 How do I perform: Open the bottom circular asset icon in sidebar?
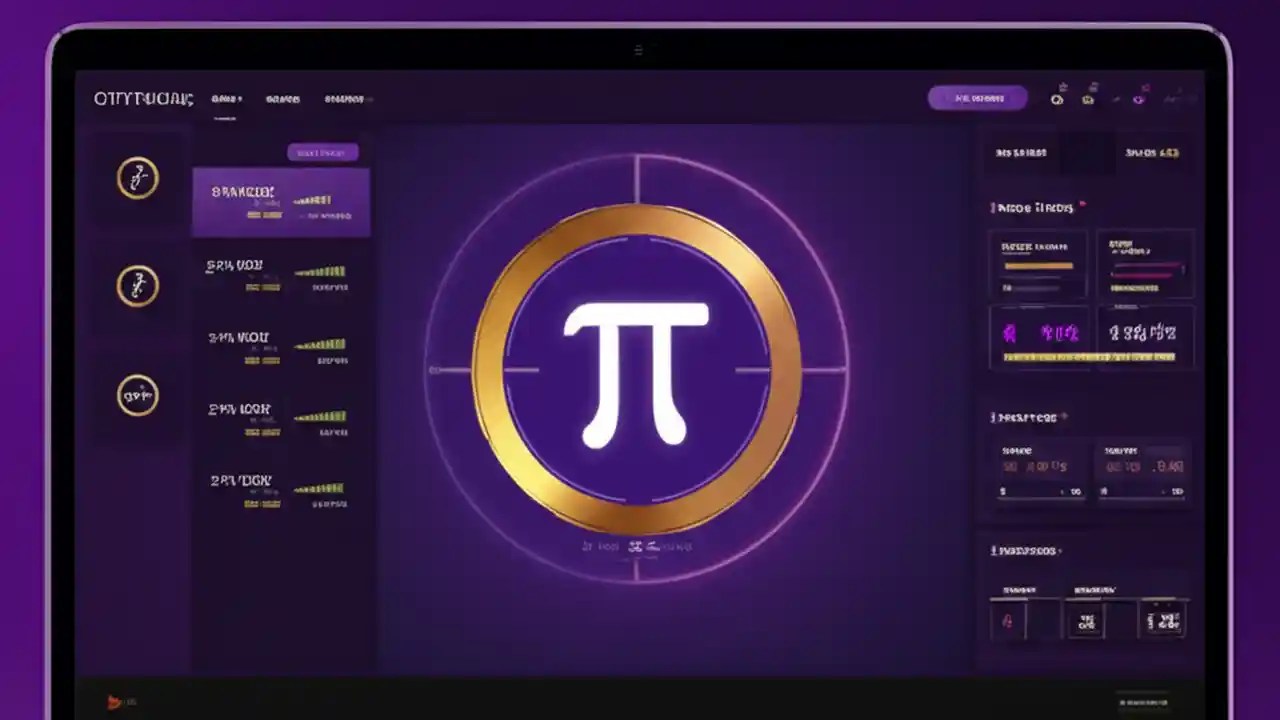tap(138, 396)
